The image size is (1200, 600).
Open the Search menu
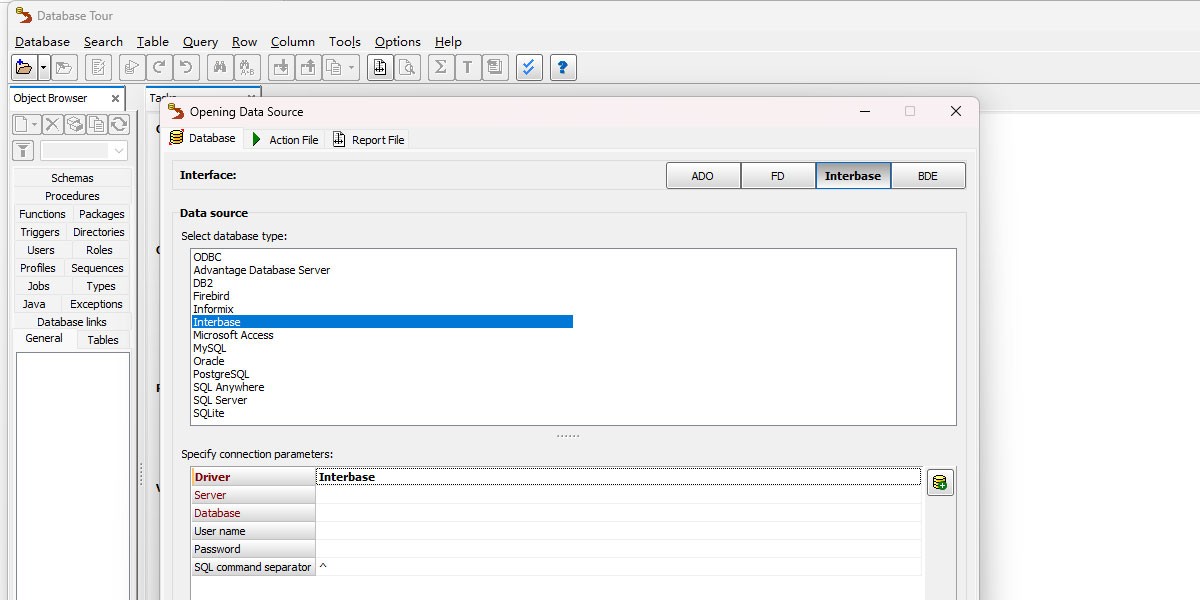click(x=103, y=42)
